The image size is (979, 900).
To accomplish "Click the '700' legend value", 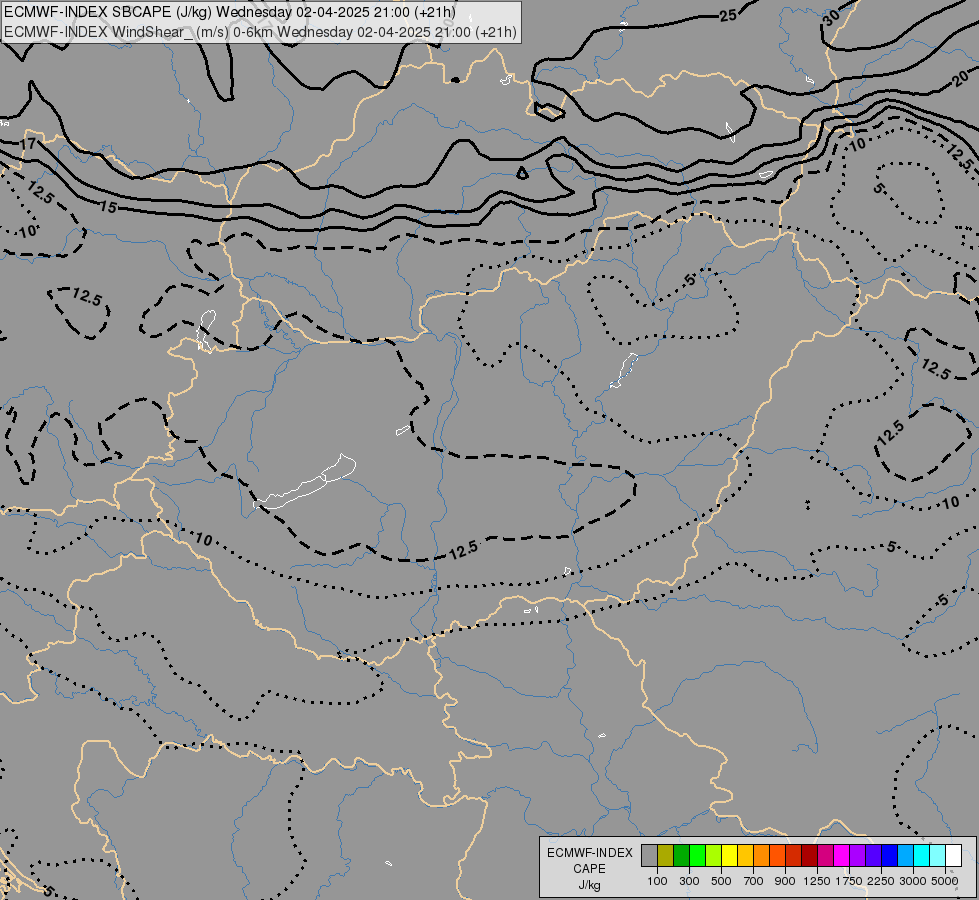I will [x=754, y=881].
